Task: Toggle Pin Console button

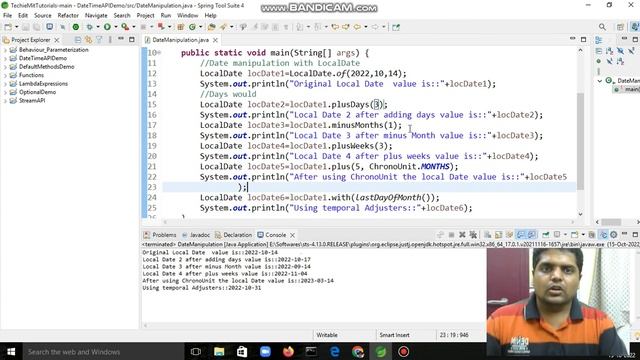Action: (546, 235)
